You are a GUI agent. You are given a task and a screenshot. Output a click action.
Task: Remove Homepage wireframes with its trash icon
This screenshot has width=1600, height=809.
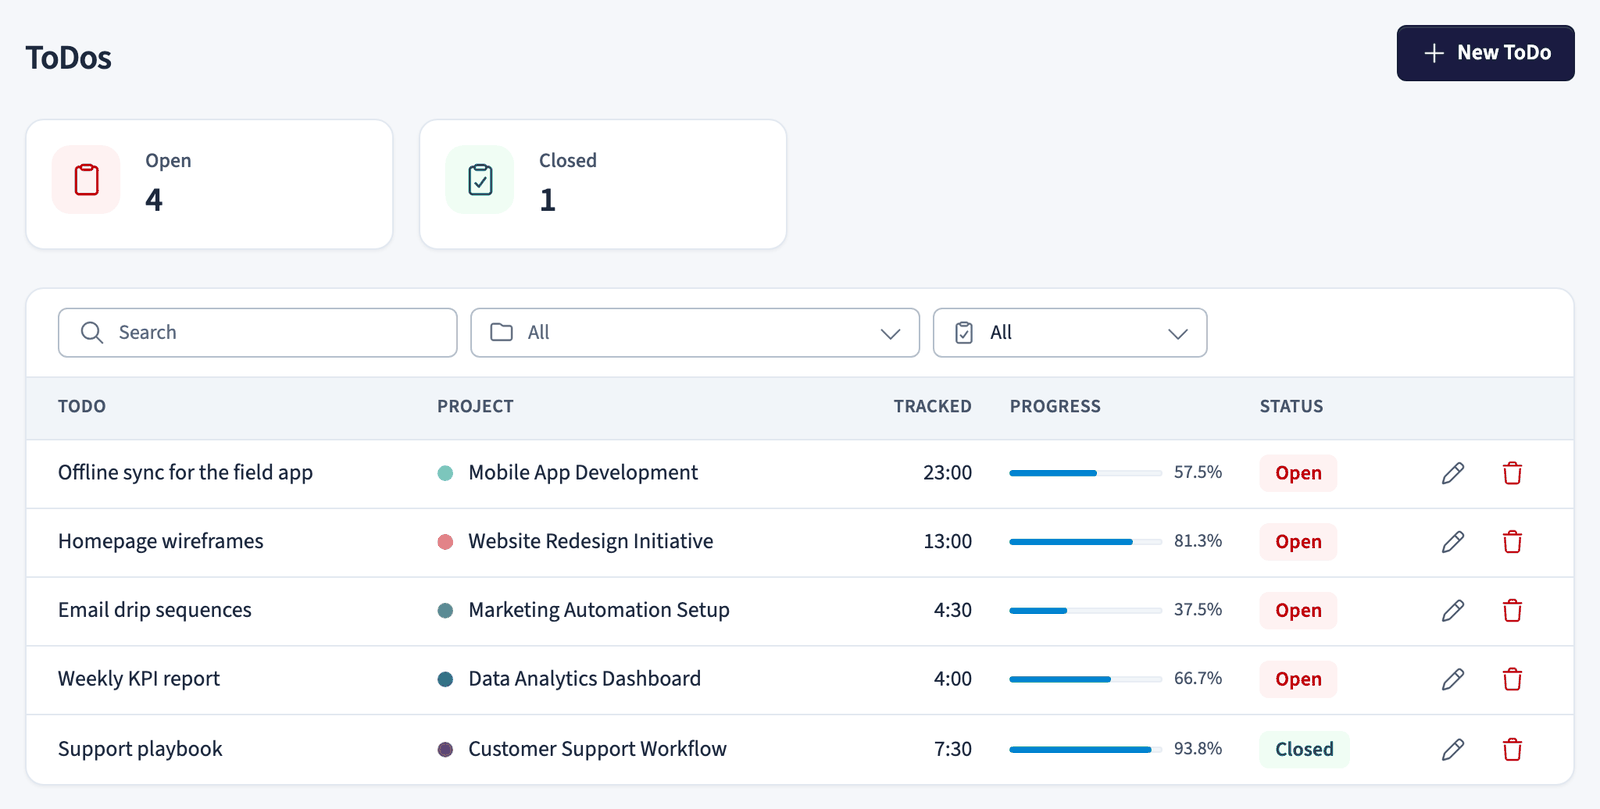1512,542
